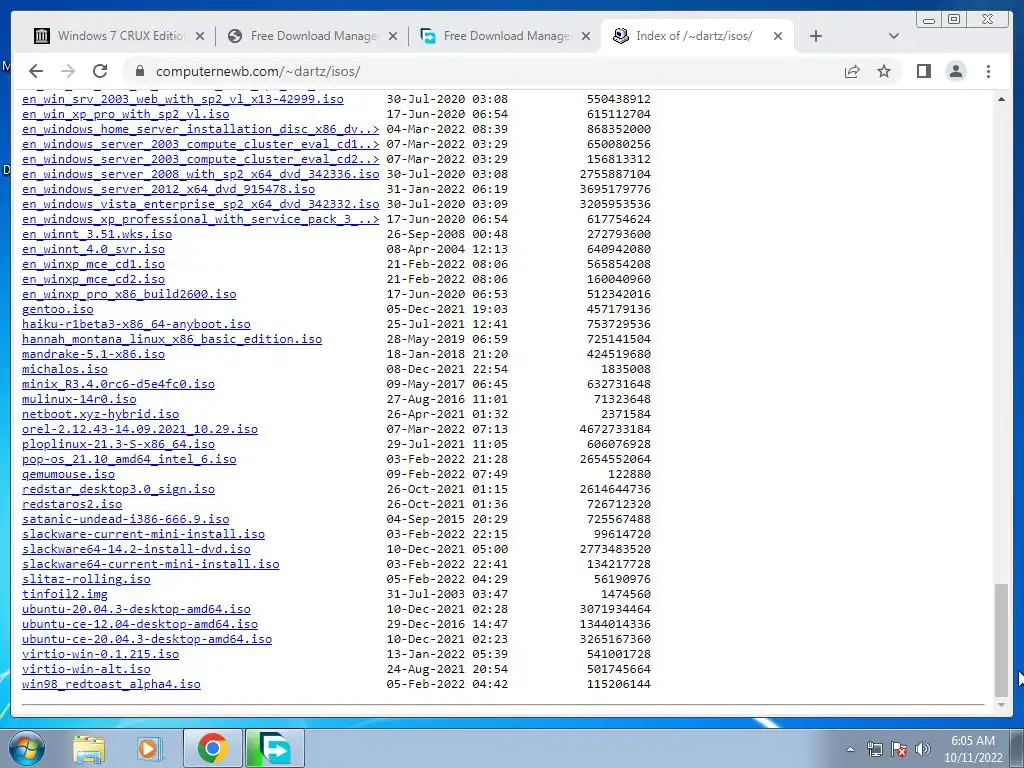Share this page using the share icon
1024x768 pixels.
tap(852, 71)
